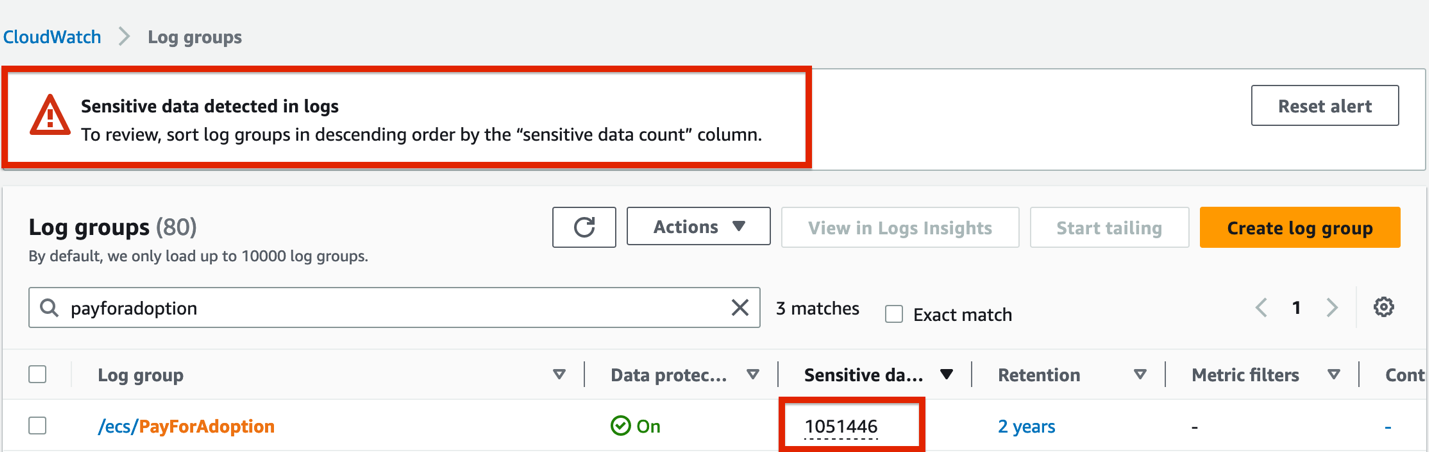
Task: Click Create log group button
Action: tap(1300, 228)
